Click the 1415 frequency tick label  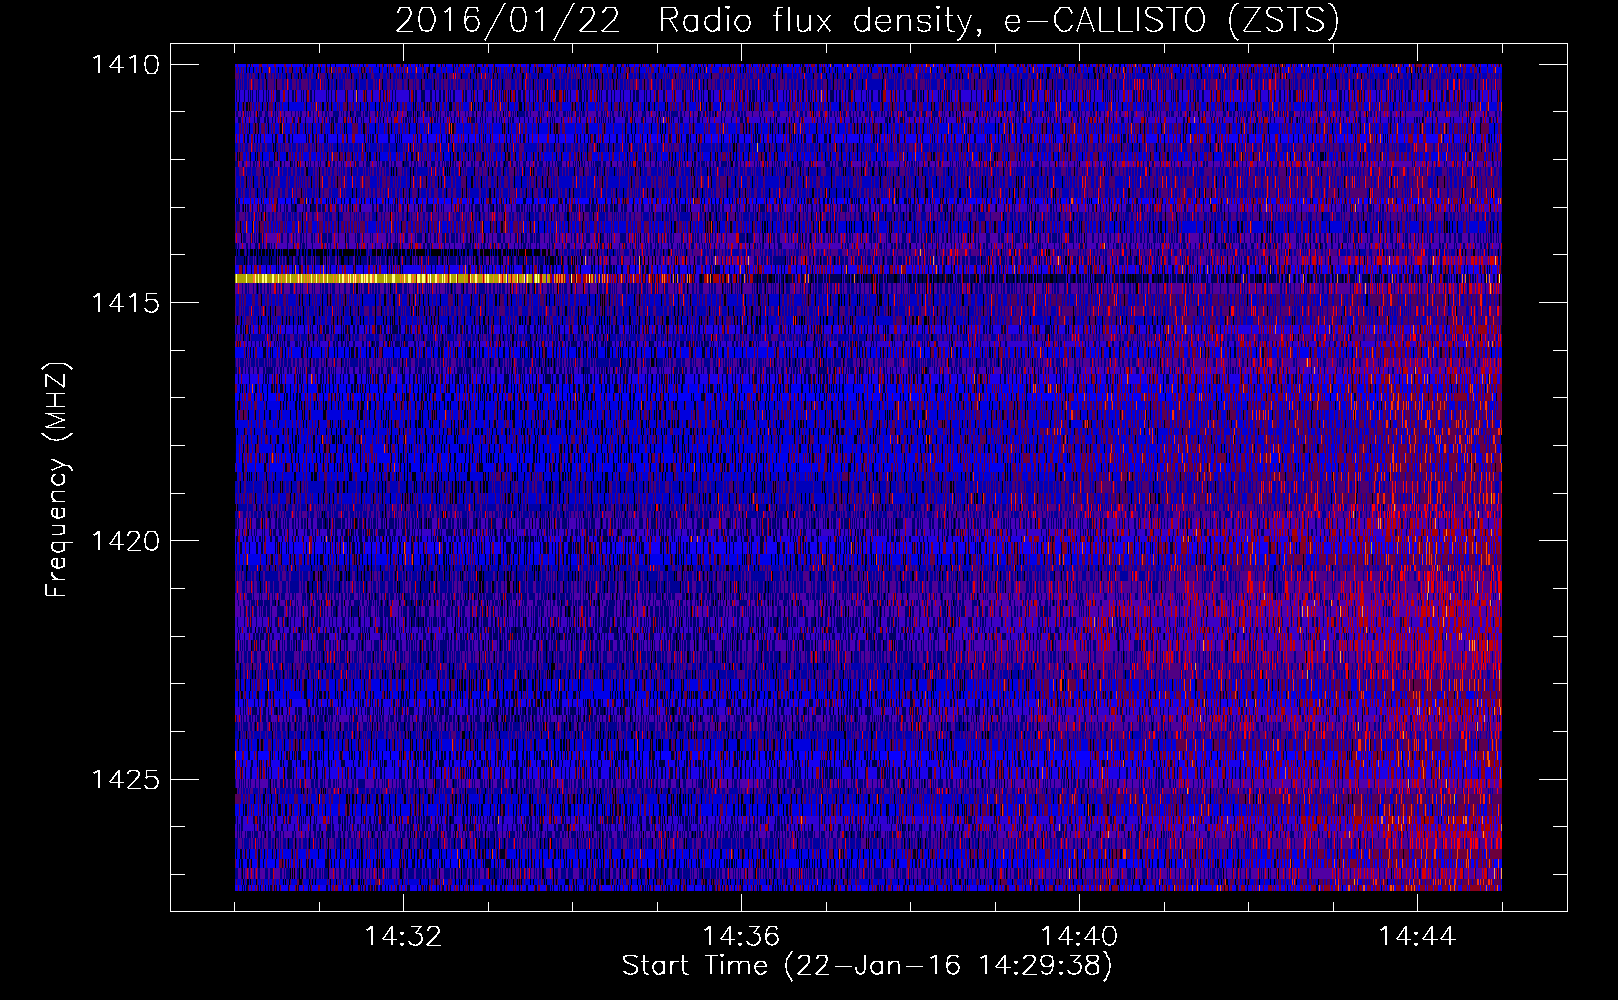[x=125, y=303]
